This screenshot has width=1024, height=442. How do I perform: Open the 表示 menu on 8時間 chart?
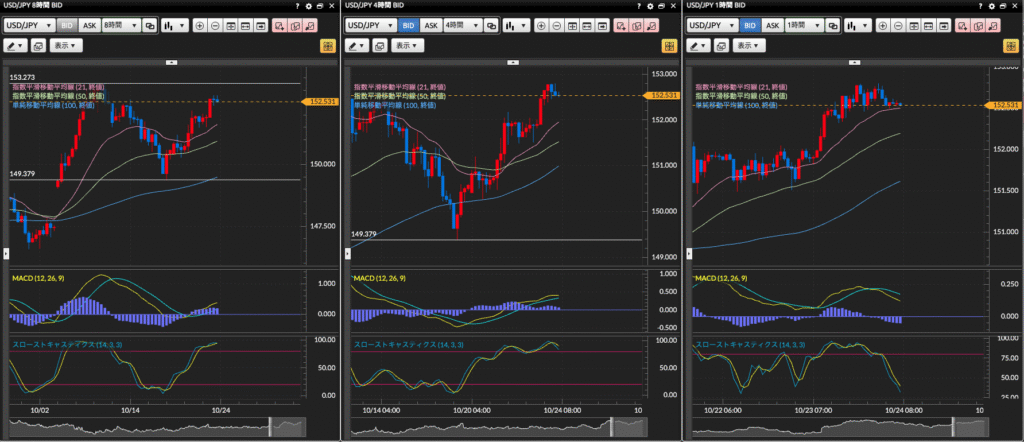[67, 46]
